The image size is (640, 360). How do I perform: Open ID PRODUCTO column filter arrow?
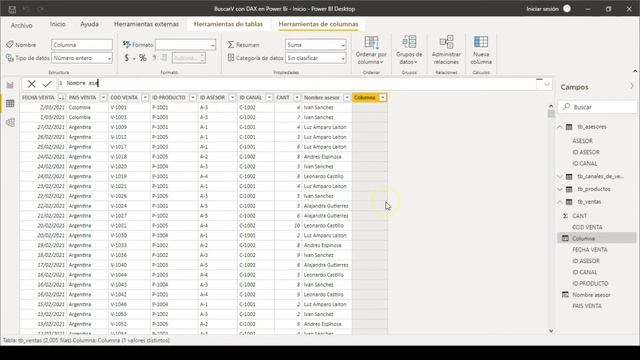[193, 98]
